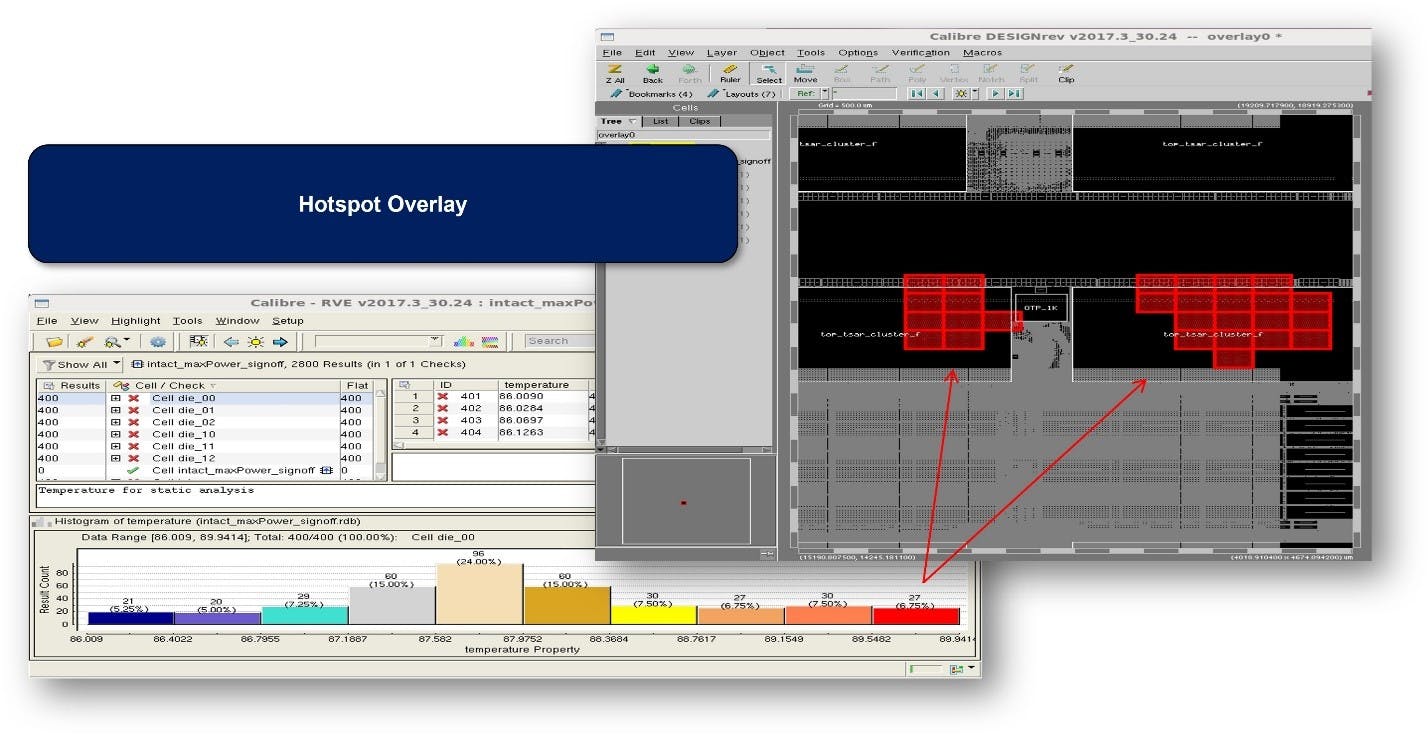The image size is (1428, 735).
Task: Click the red histogram bar at 27 results
Action: point(916,616)
